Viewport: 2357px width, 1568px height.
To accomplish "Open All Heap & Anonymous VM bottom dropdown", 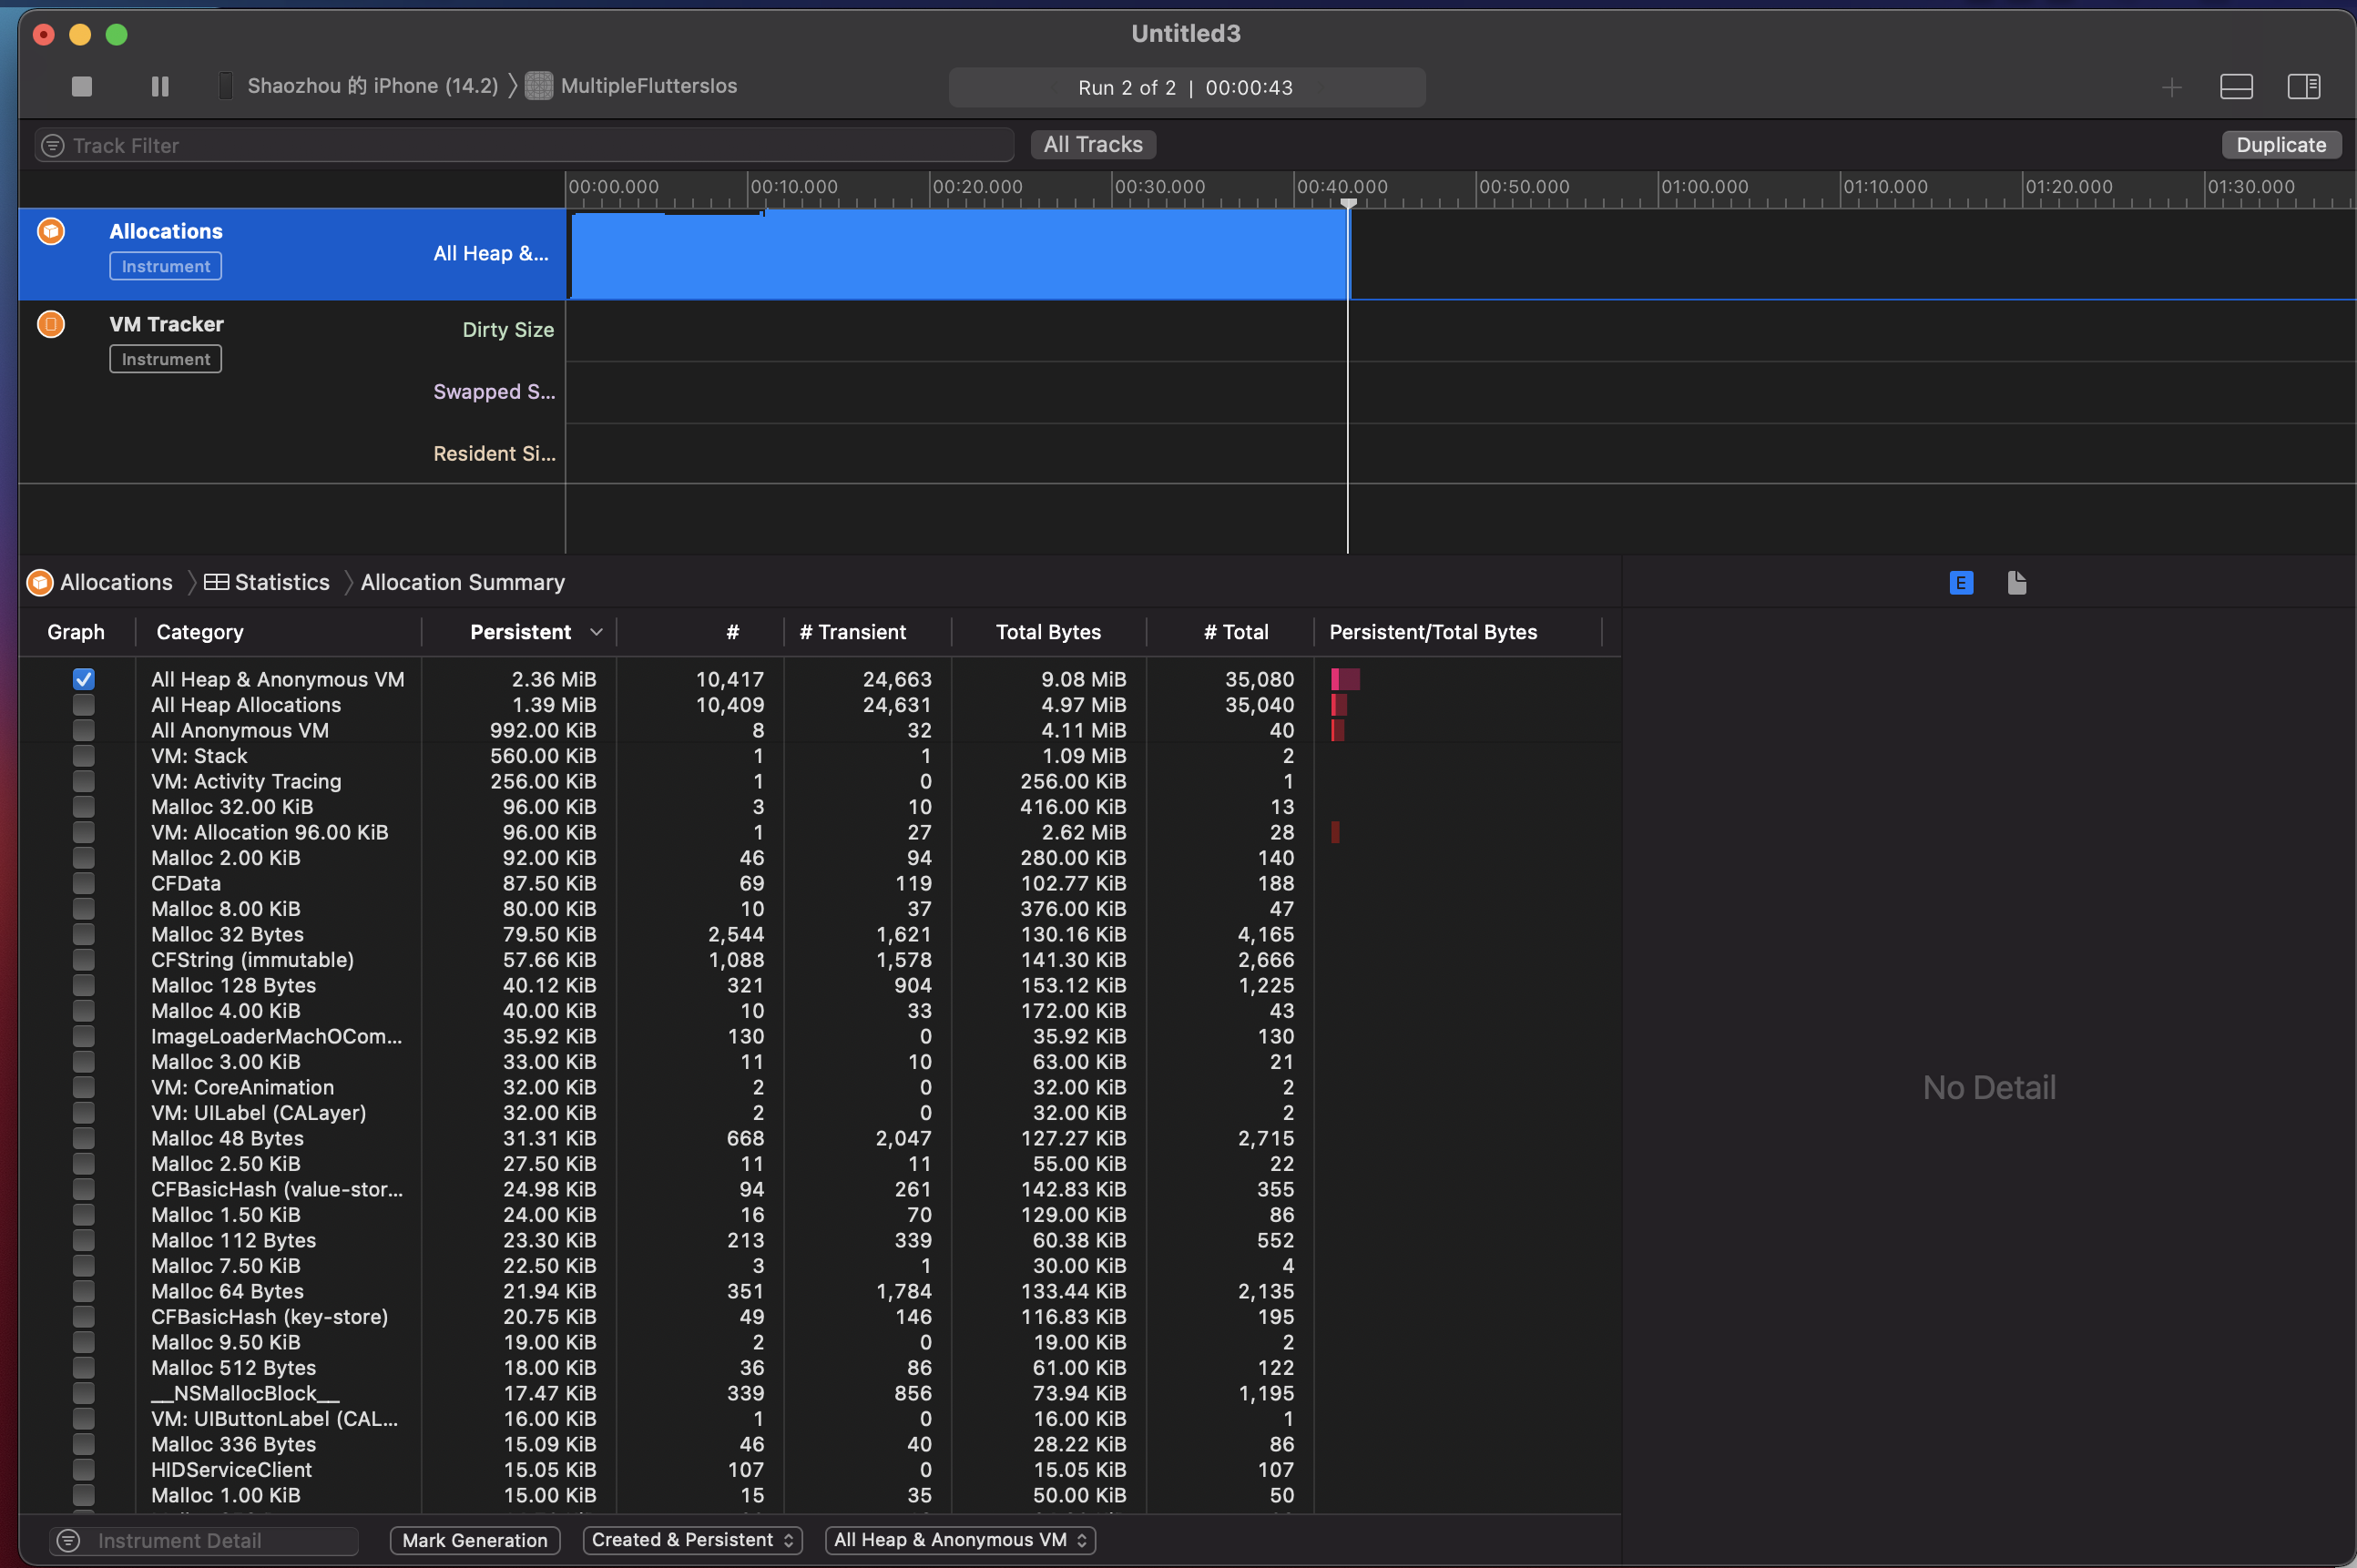I will pos(959,1540).
